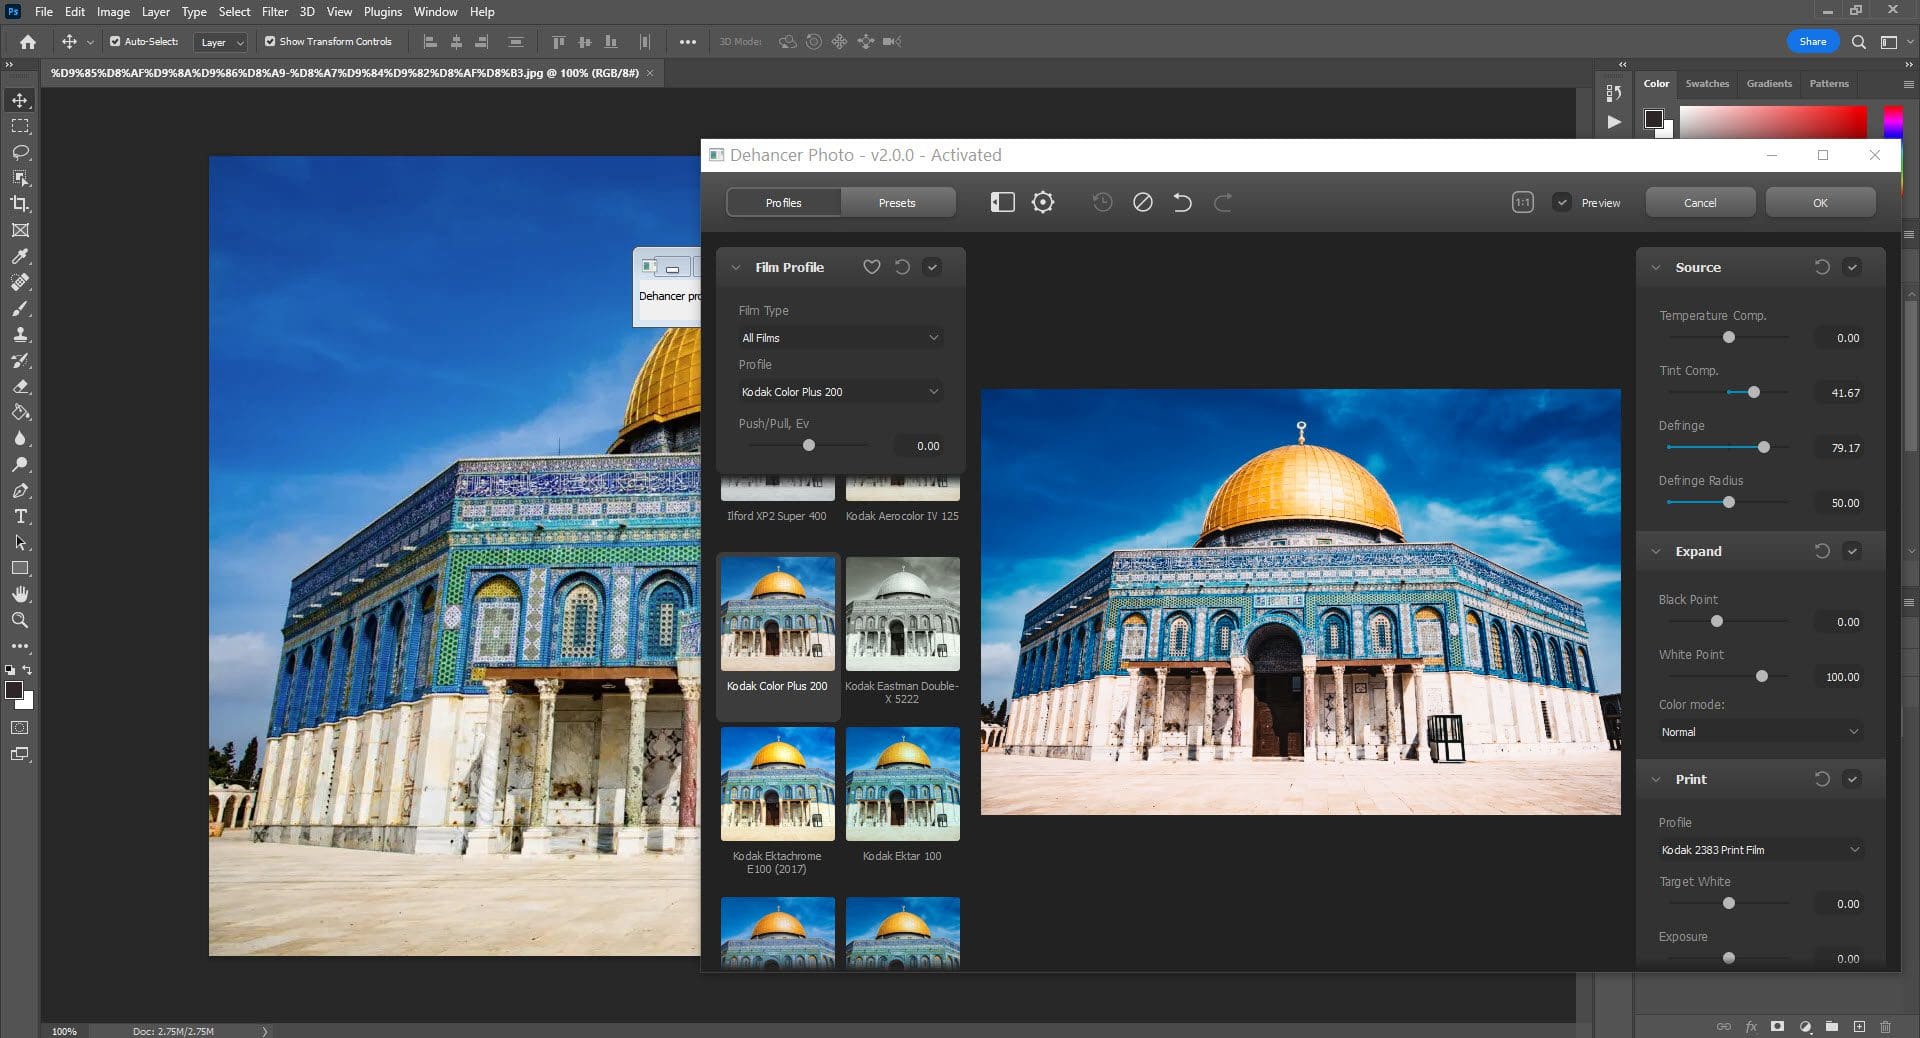
Task: Select the Crop tool
Action: [20, 204]
